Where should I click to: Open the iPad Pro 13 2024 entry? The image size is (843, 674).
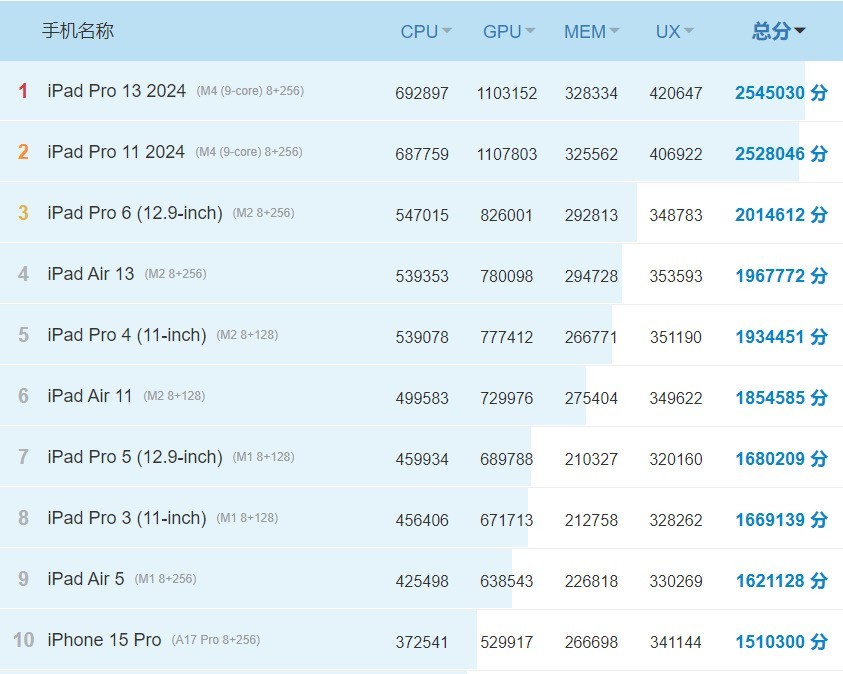coord(116,91)
